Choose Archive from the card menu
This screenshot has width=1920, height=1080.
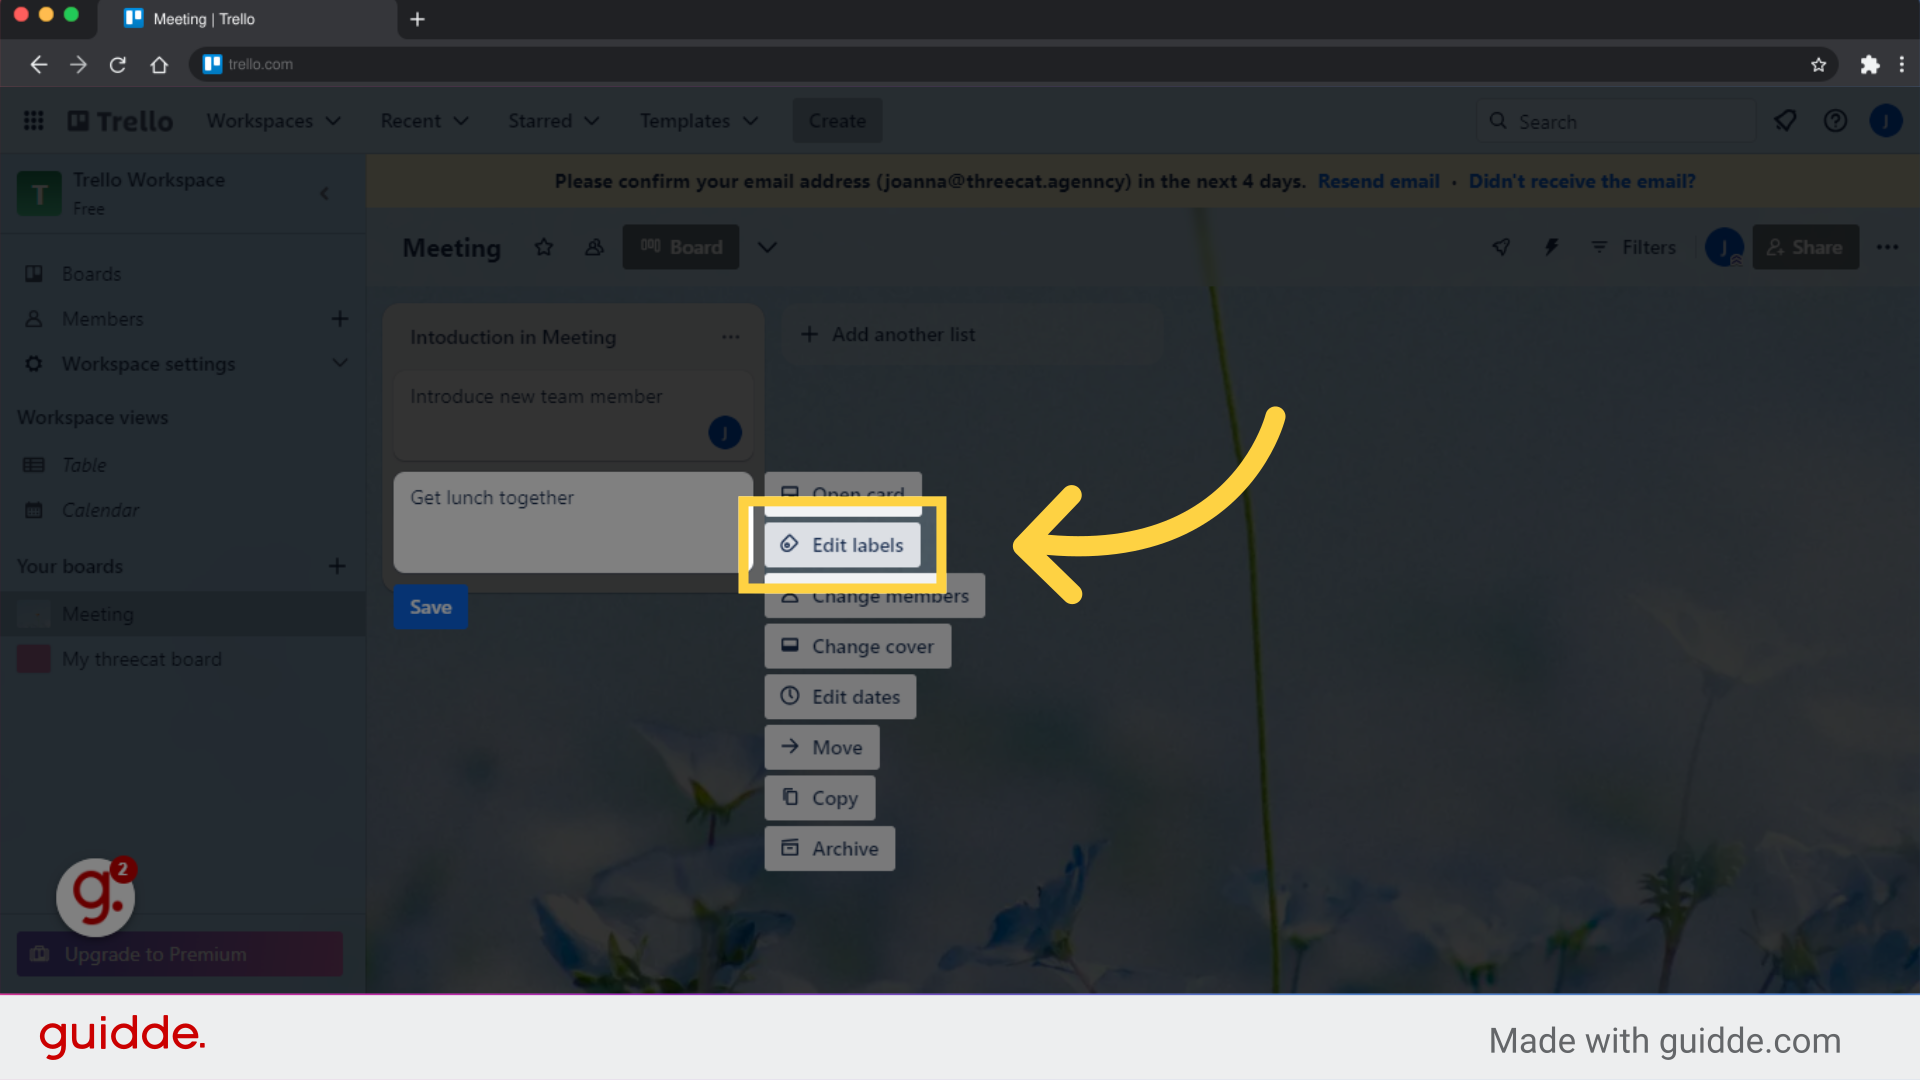coord(829,848)
